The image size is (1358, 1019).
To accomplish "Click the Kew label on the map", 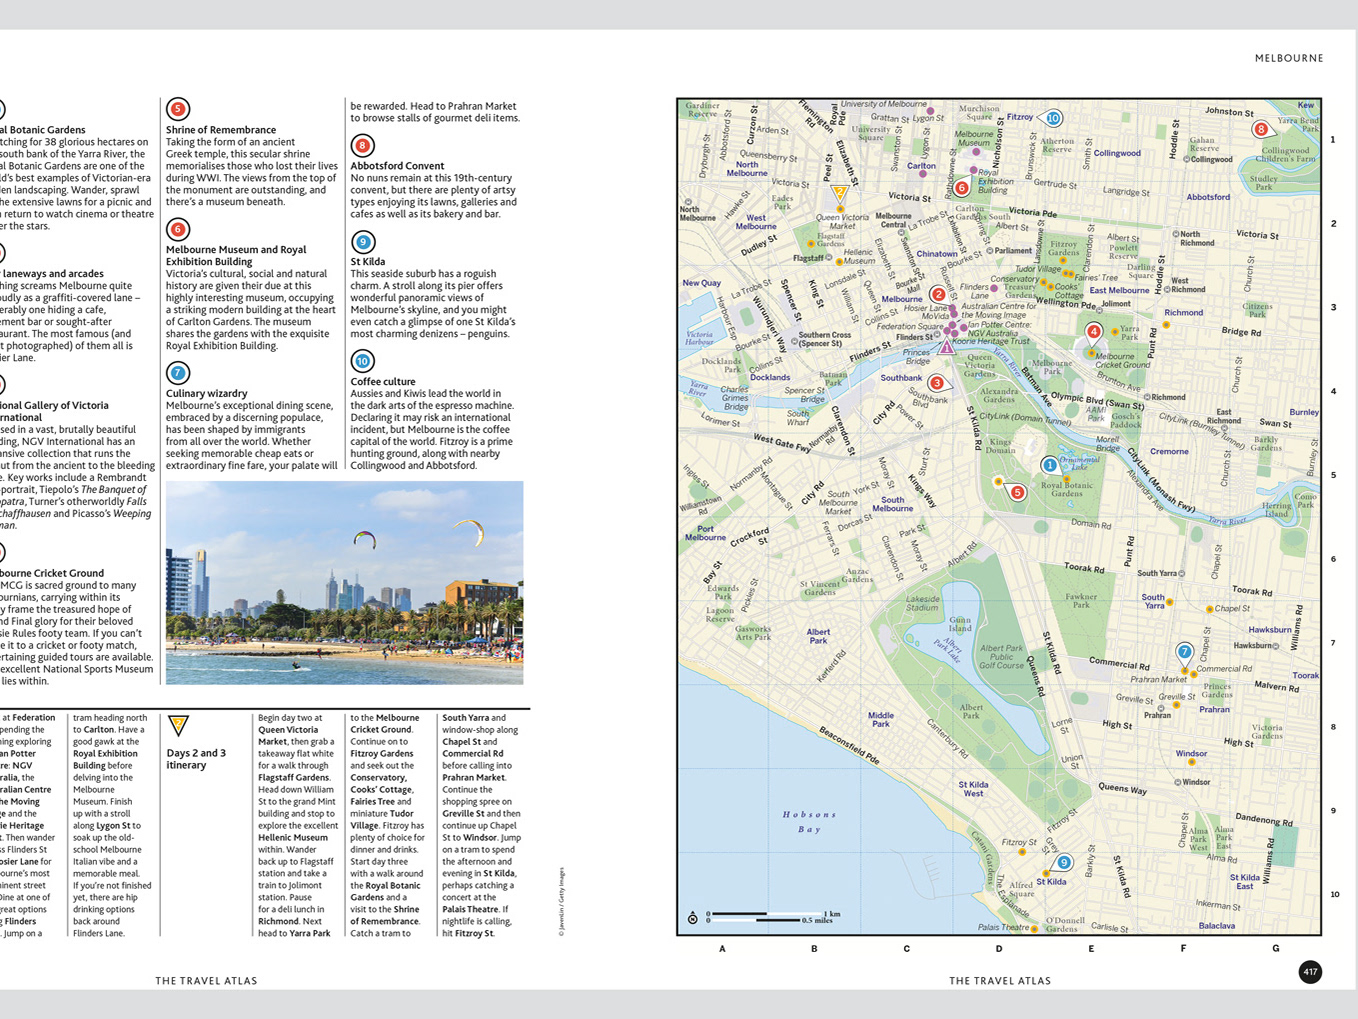I will tap(1306, 105).
